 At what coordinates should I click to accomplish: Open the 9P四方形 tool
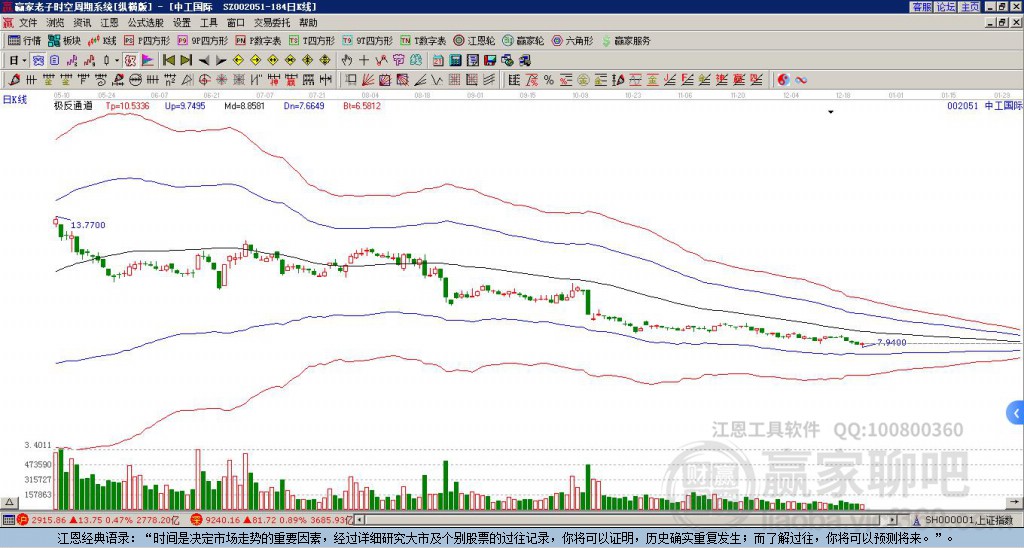[202, 40]
